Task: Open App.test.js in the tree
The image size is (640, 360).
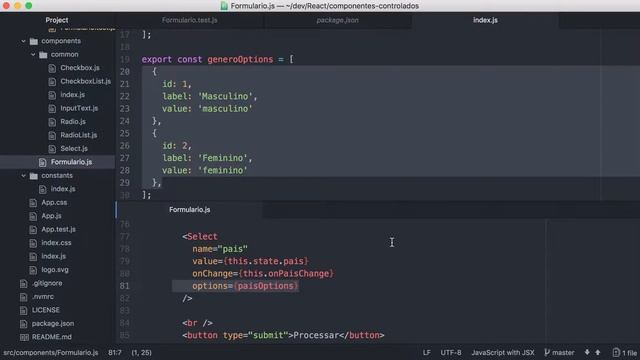Action: [58, 229]
